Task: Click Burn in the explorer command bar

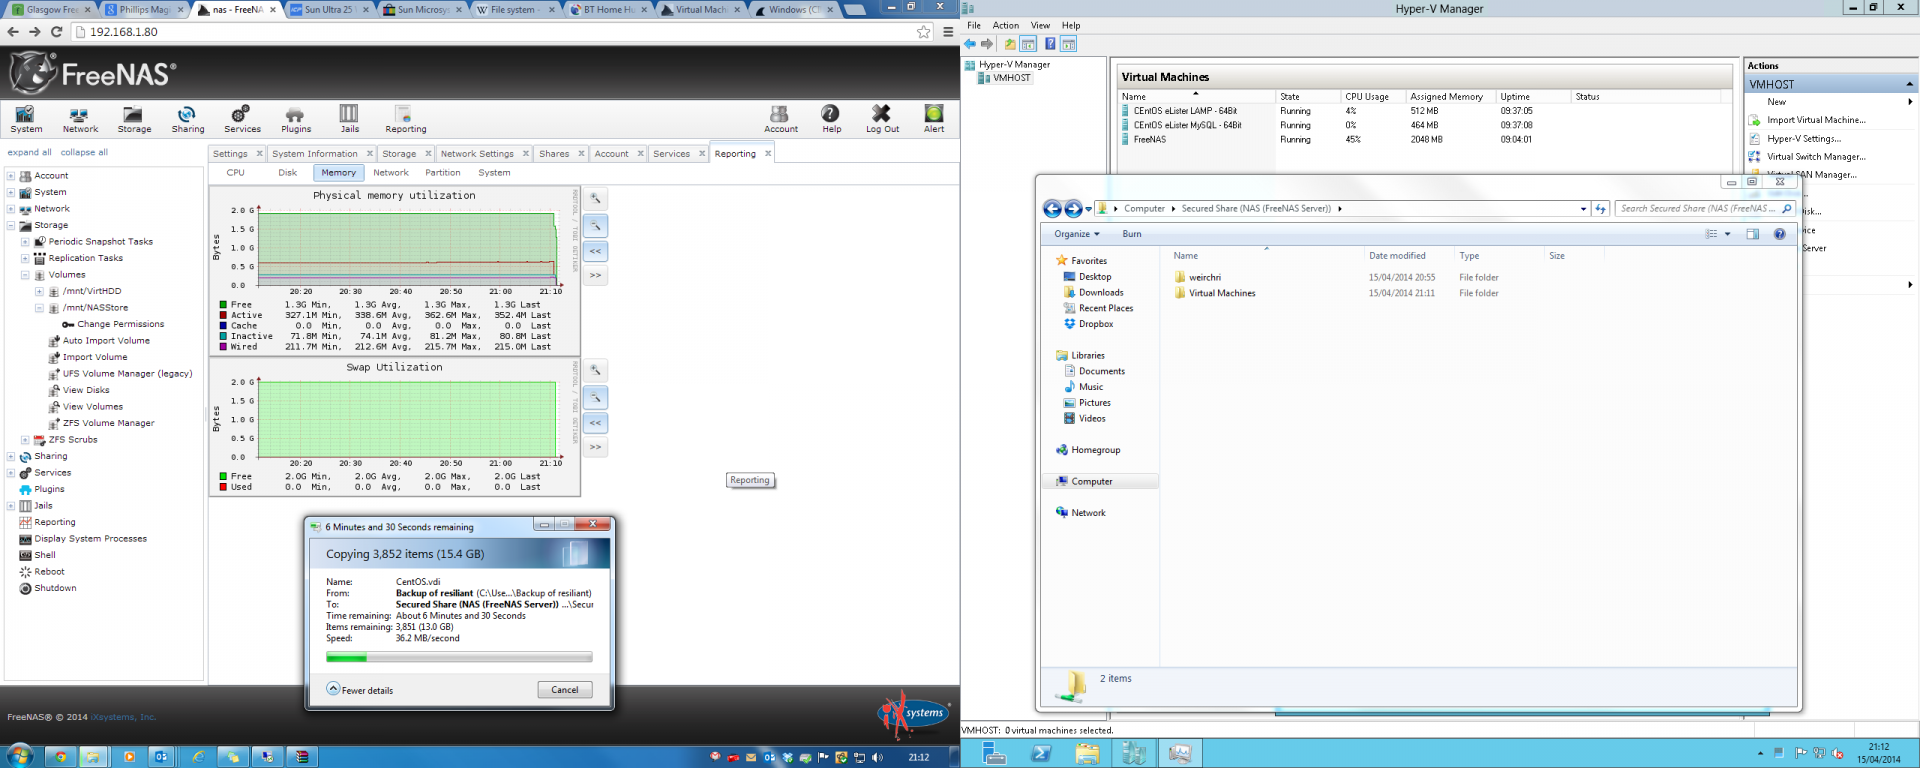Action: point(1132,234)
